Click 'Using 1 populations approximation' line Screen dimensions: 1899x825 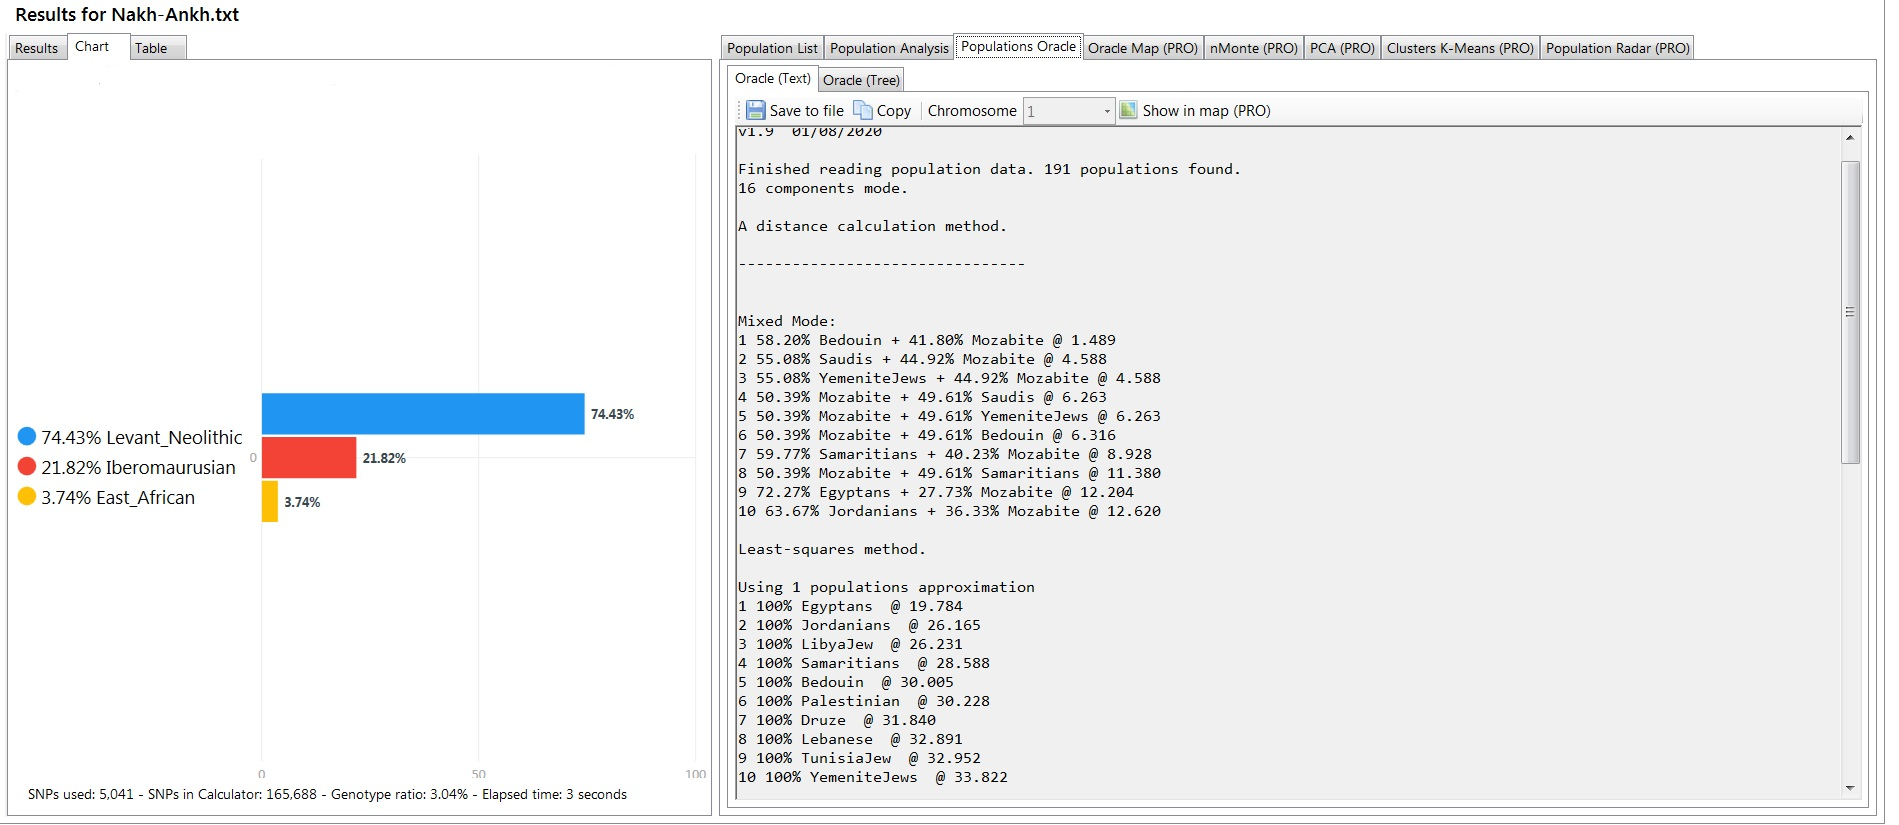[886, 587]
